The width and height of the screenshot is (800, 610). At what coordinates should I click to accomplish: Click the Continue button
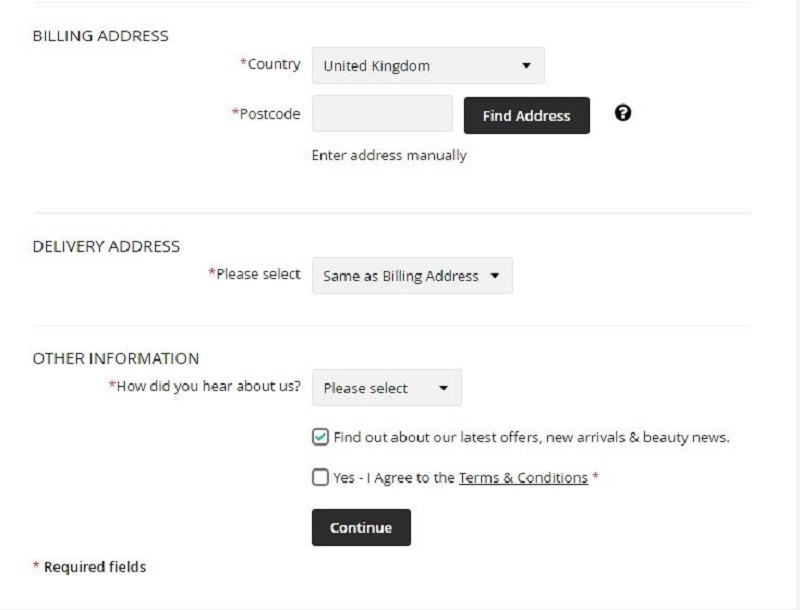(361, 527)
